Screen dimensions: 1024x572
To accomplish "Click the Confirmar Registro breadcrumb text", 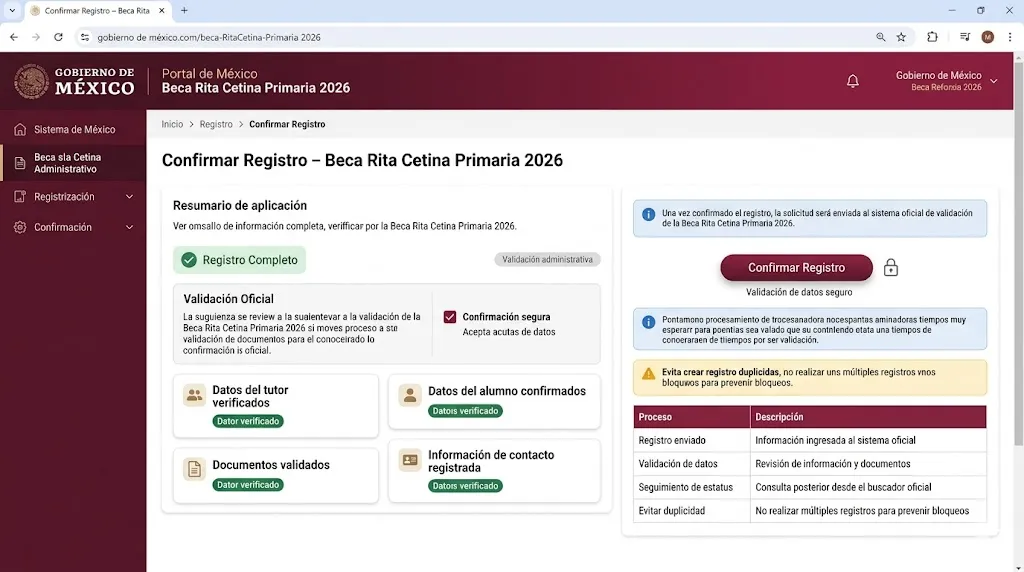I will coord(287,124).
